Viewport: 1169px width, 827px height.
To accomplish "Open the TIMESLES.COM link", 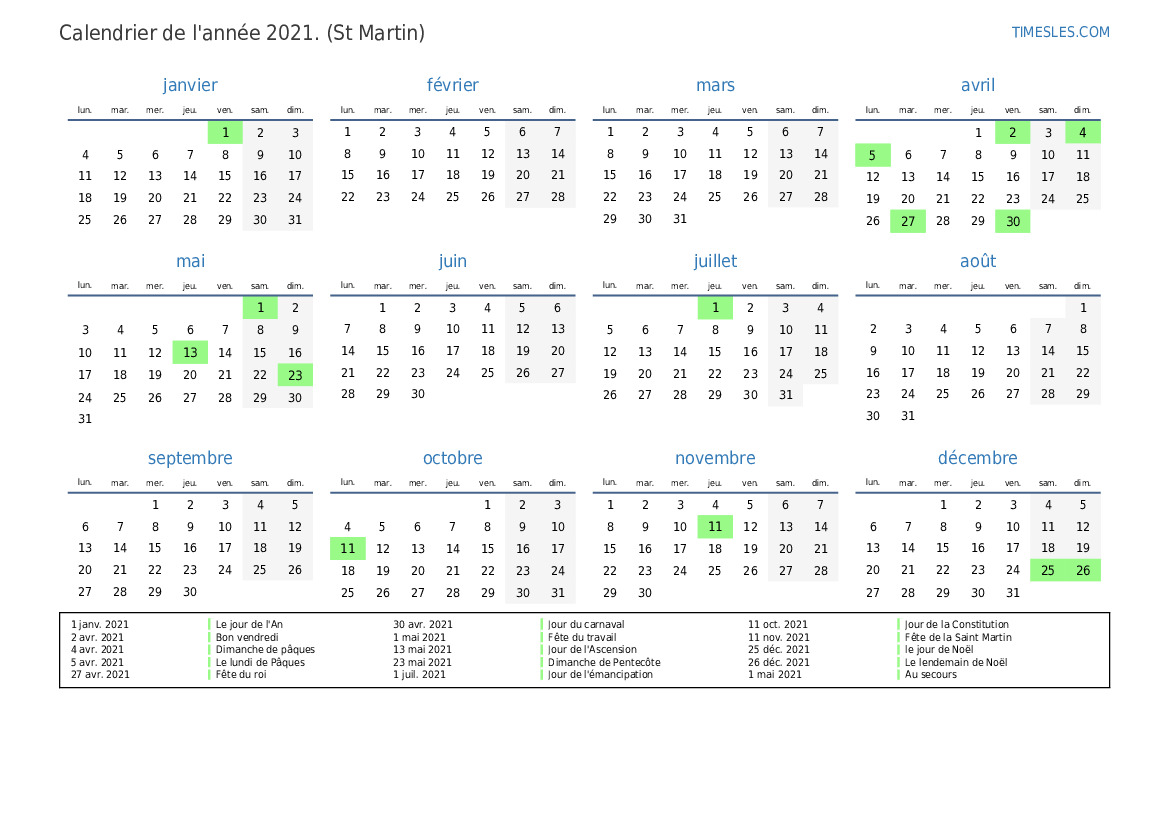I will pos(1060,32).
